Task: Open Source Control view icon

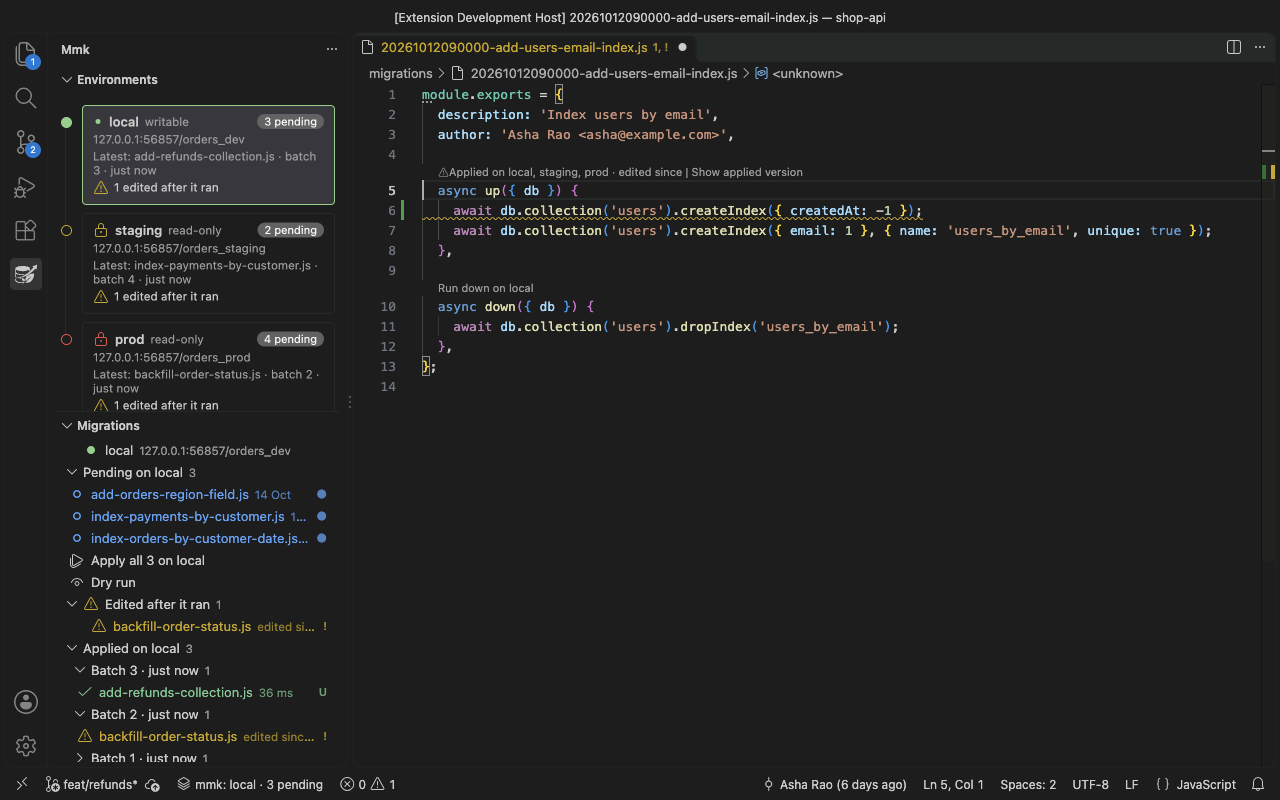Action: [26, 143]
